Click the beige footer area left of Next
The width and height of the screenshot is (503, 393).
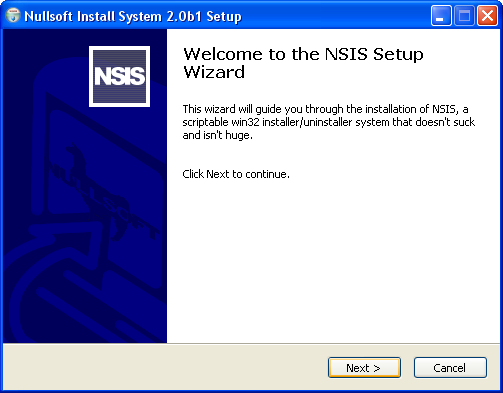(x=165, y=367)
